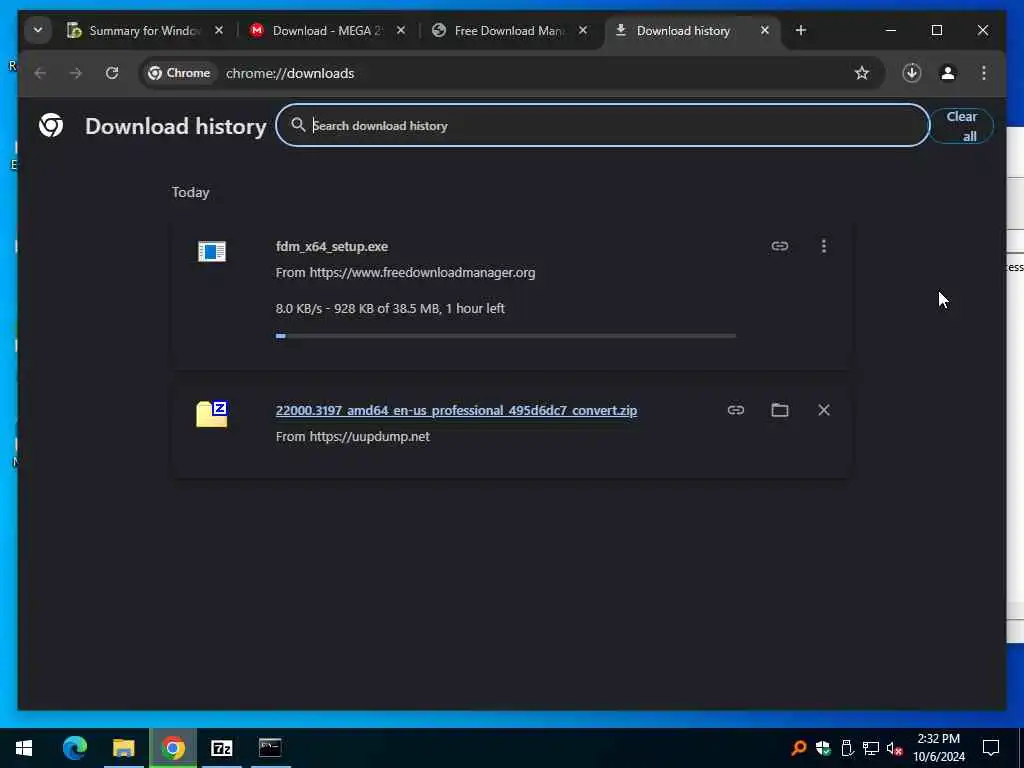This screenshot has height=768, width=1024.
Task: Click the Chrome site info chip
Action: click(179, 73)
